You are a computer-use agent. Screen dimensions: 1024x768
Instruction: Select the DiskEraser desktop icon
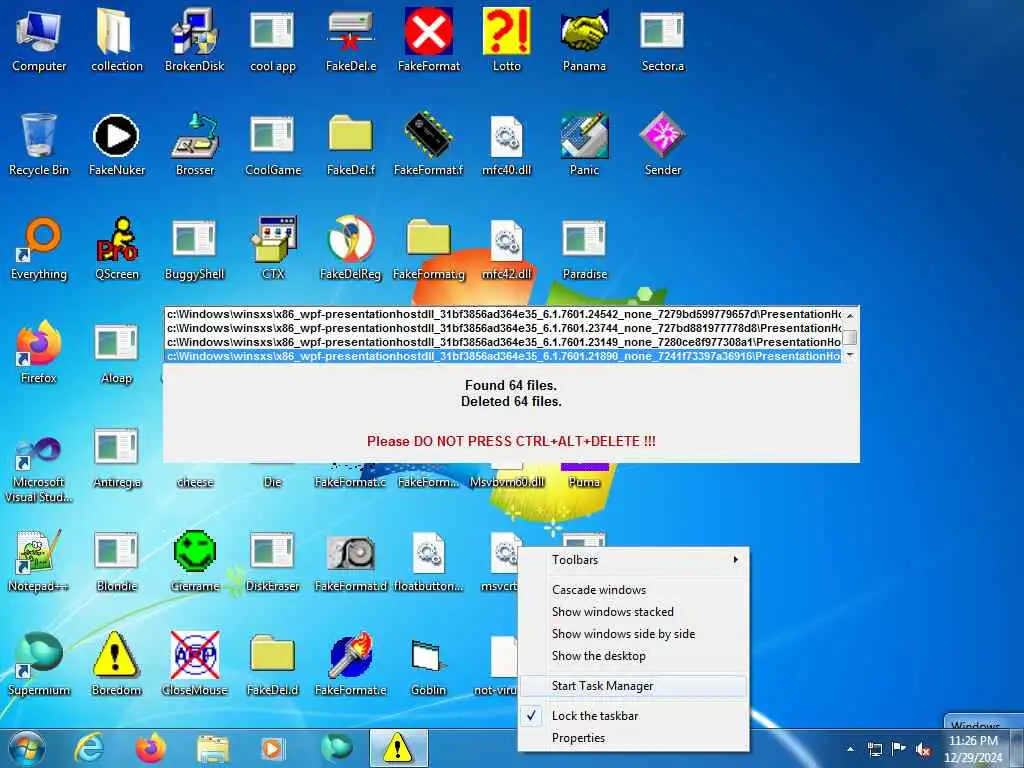pyautogui.click(x=272, y=560)
